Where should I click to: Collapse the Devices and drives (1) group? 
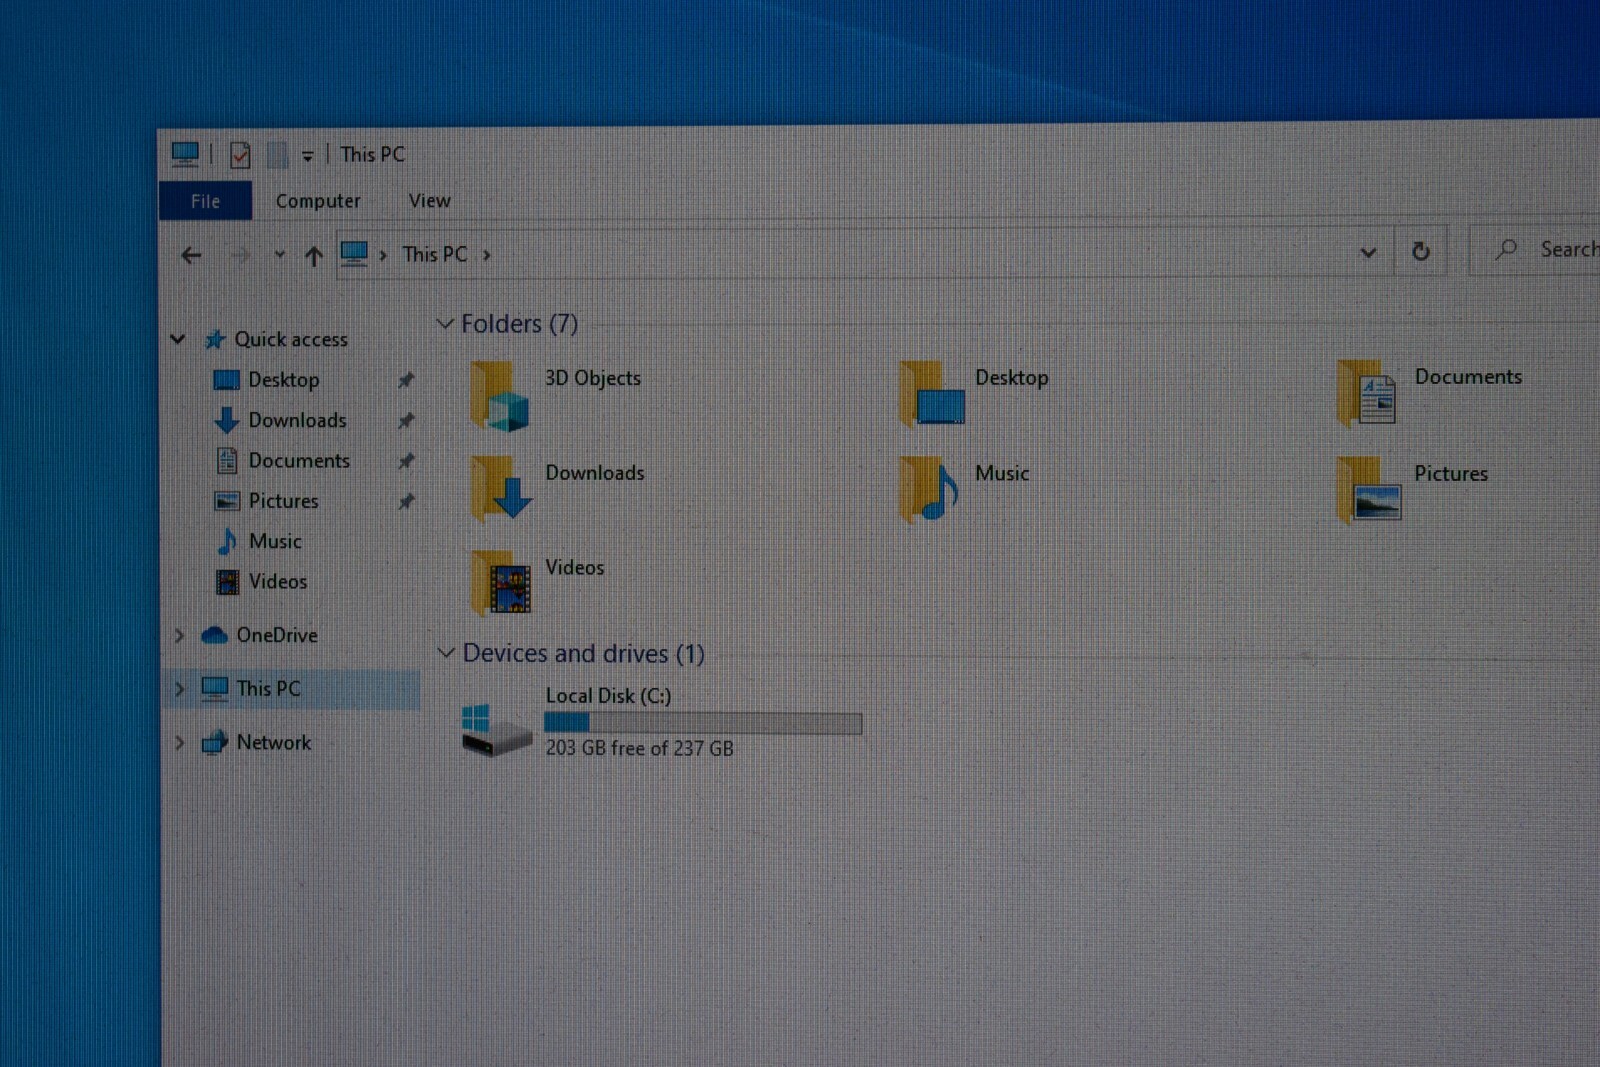pyautogui.click(x=446, y=652)
